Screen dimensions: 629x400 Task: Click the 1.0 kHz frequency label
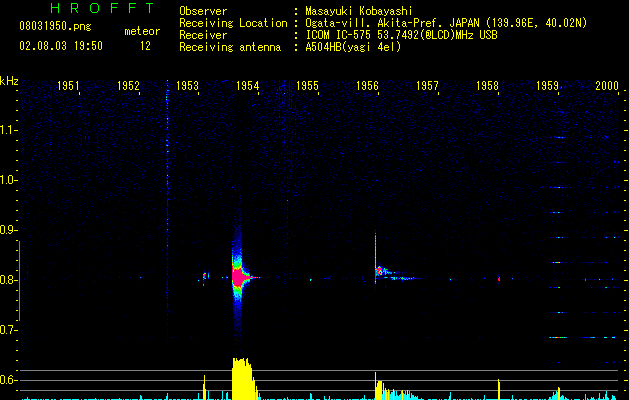tap(7, 180)
